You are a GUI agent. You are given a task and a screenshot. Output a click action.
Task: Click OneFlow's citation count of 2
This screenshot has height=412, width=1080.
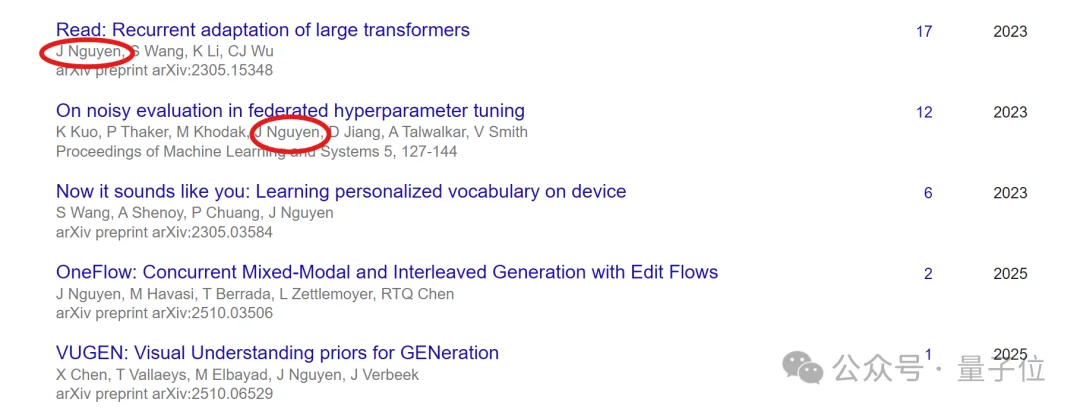(x=928, y=274)
